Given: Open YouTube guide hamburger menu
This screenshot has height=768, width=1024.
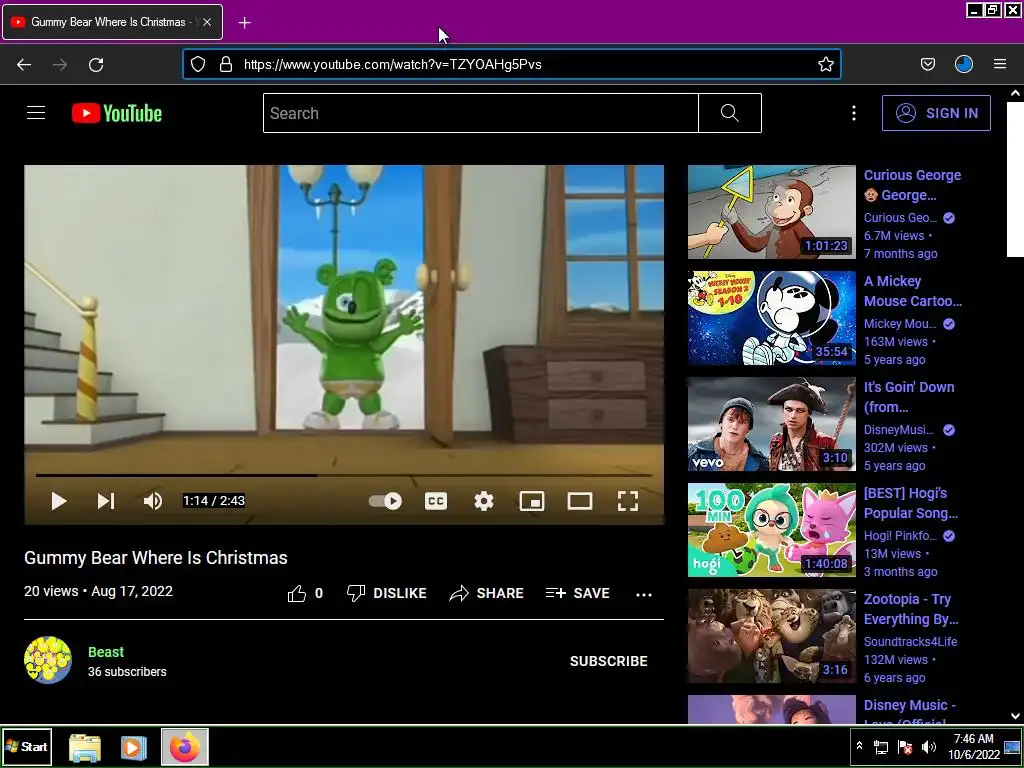Looking at the screenshot, I should click(x=36, y=113).
